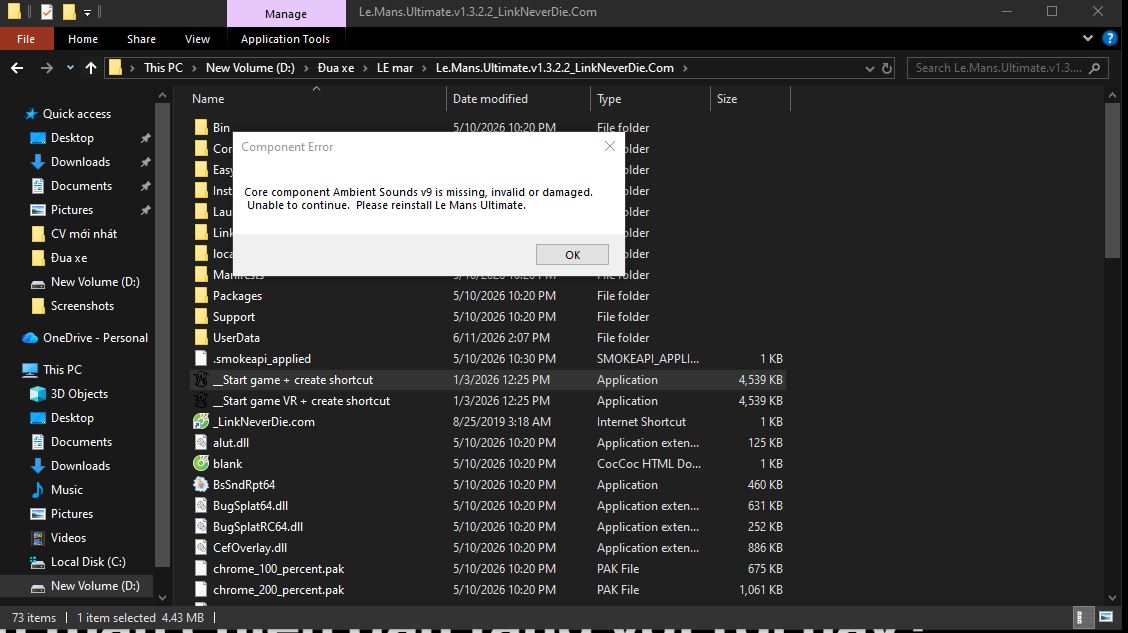The height and width of the screenshot is (633, 1128).
Task: Close the Component Error dialog with X
Action: 609,146
